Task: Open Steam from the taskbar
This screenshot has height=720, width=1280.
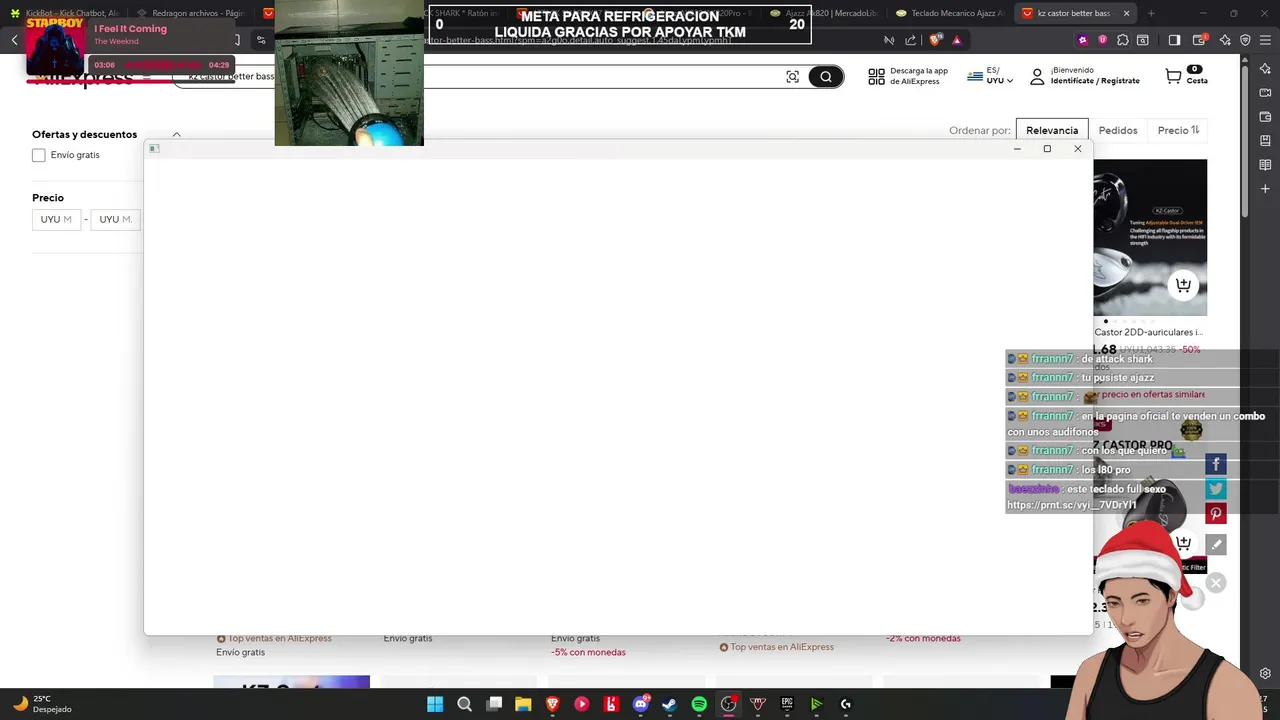Action: click(670, 704)
